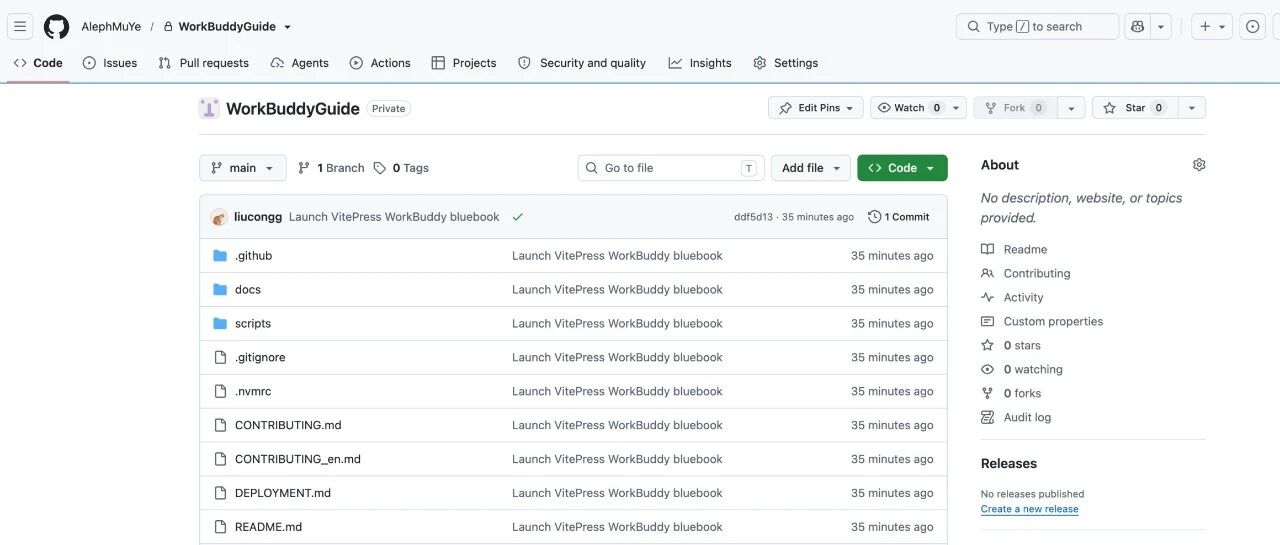Click the Go to file search field
The width and height of the screenshot is (1280, 545).
671,168
